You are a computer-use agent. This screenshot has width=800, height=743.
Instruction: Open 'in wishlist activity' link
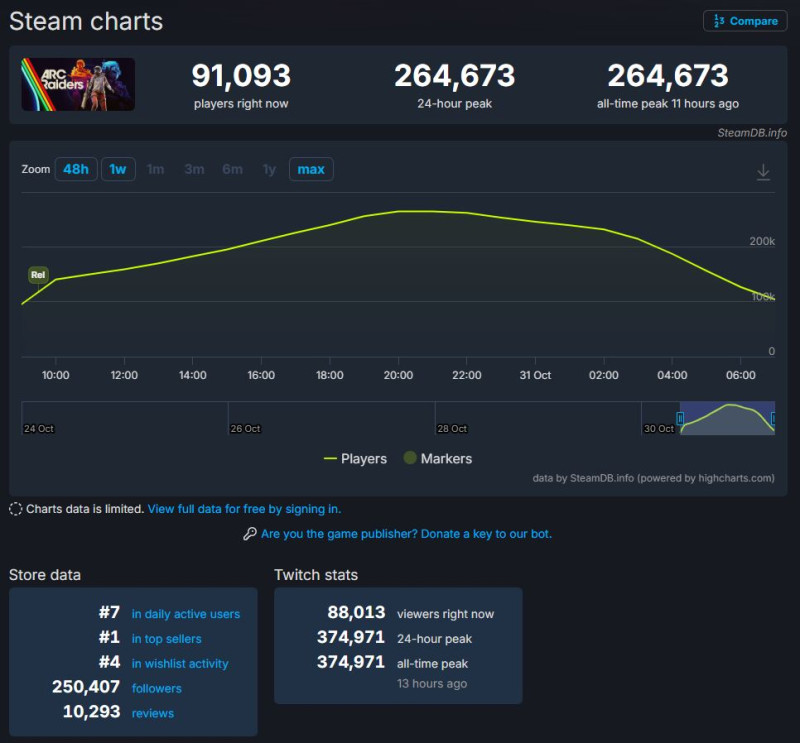click(180, 663)
